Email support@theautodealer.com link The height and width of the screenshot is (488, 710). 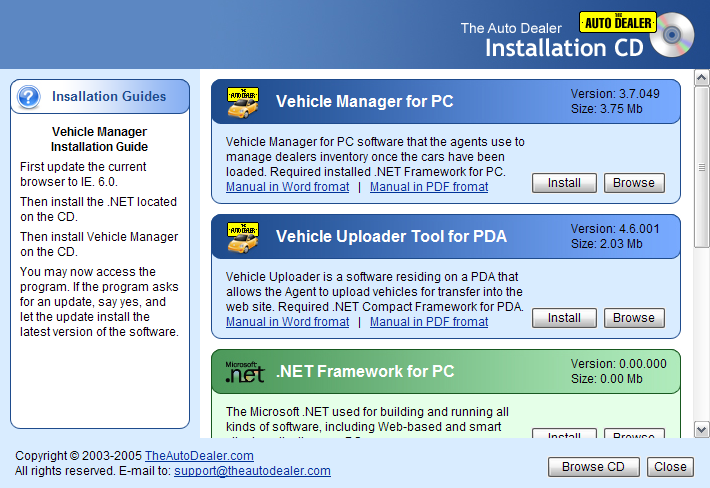[252, 471]
